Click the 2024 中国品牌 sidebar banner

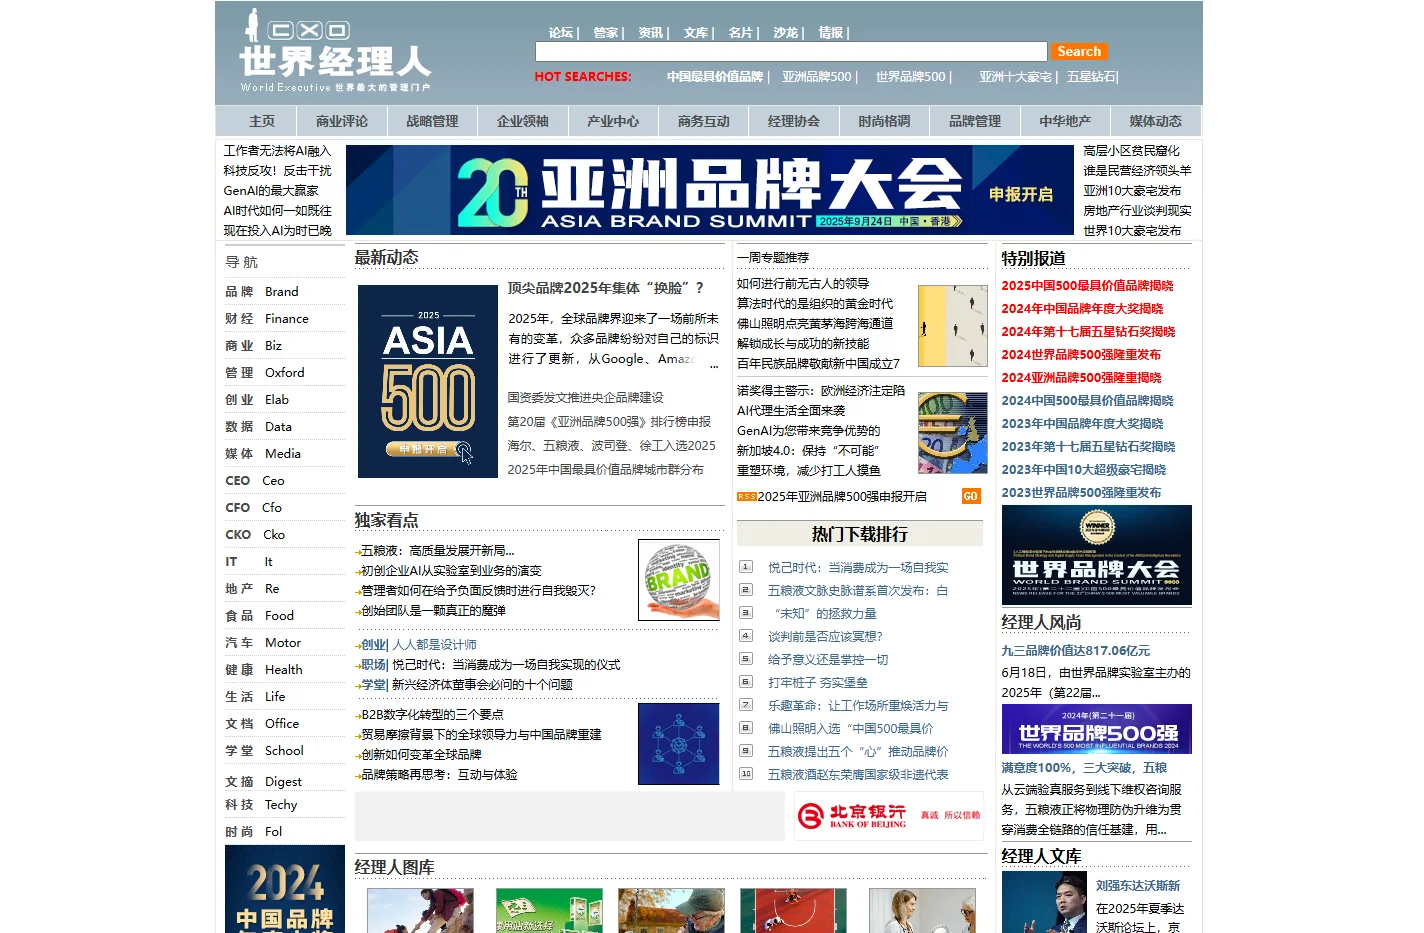(285, 889)
